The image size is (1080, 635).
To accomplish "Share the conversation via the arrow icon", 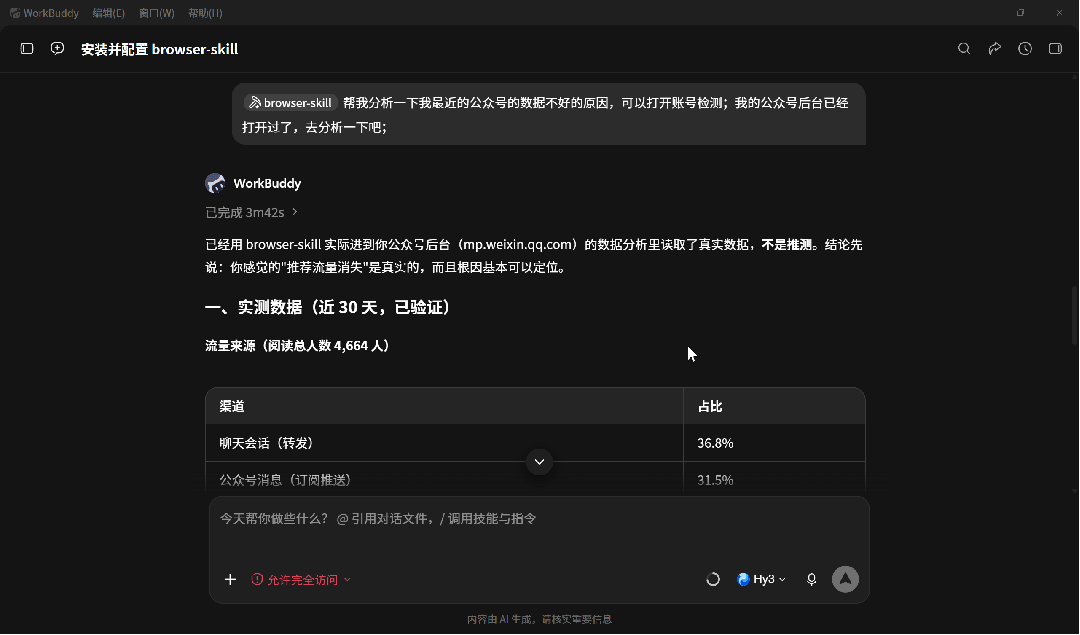I will point(995,48).
